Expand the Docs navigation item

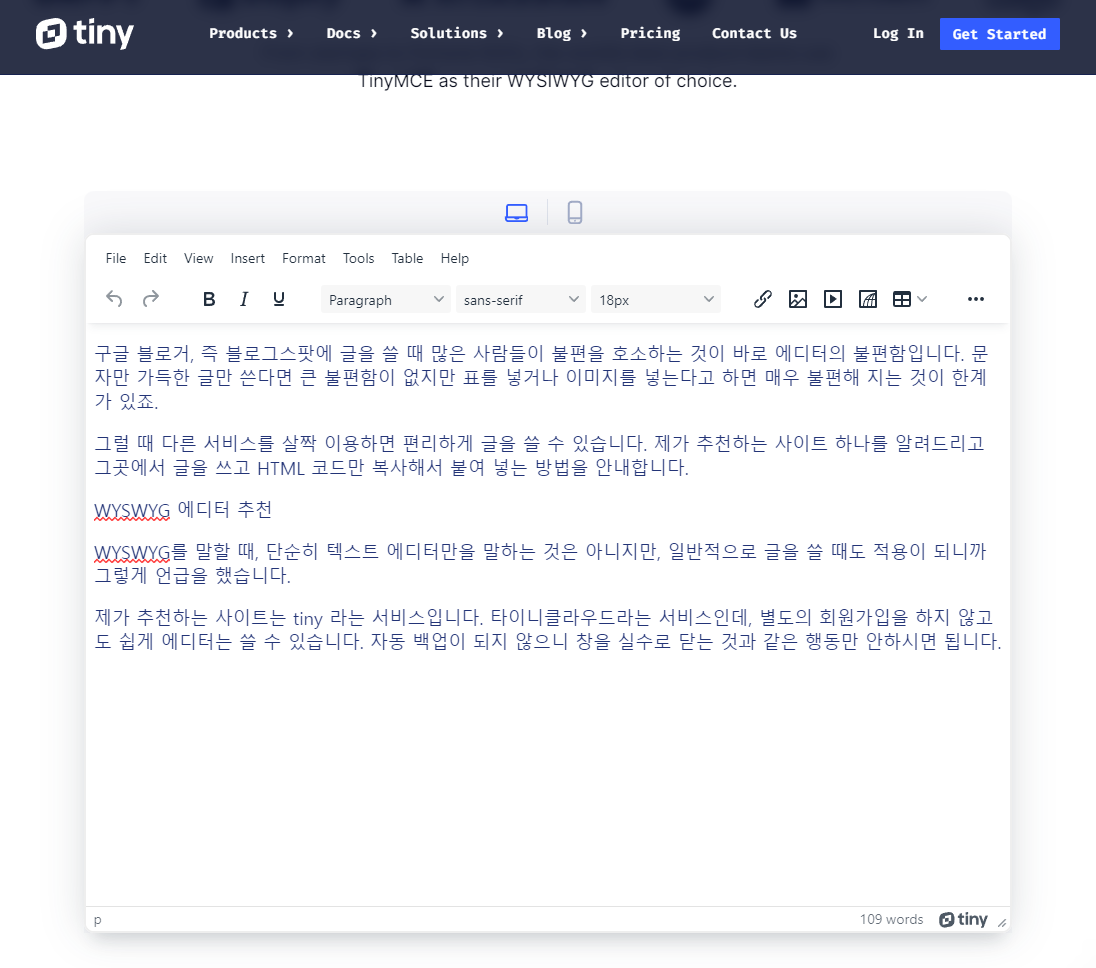tap(352, 34)
